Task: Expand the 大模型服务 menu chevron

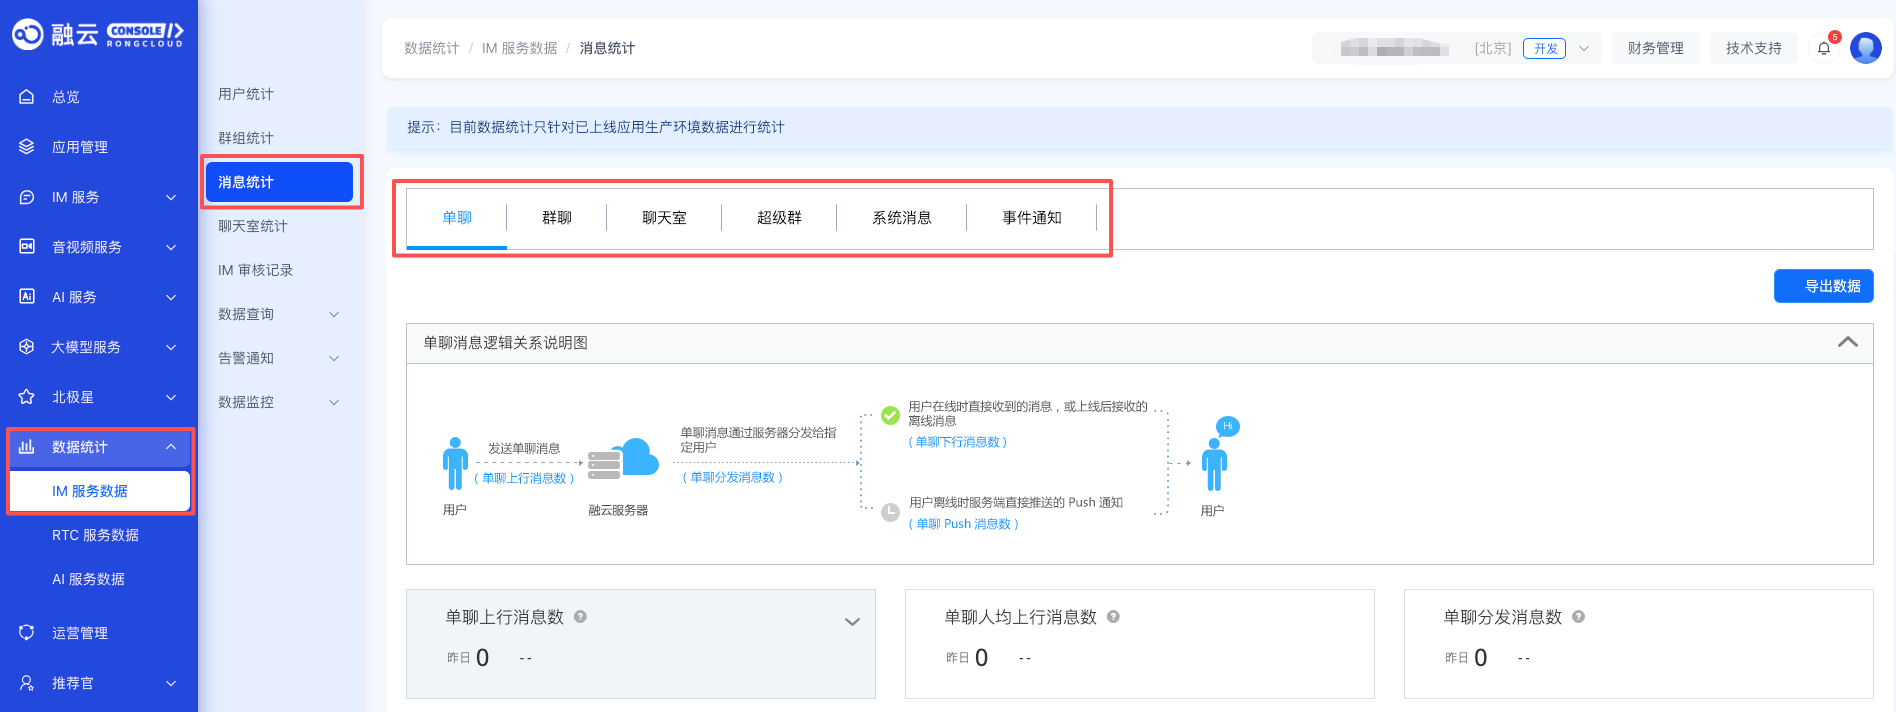Action: coord(171,347)
